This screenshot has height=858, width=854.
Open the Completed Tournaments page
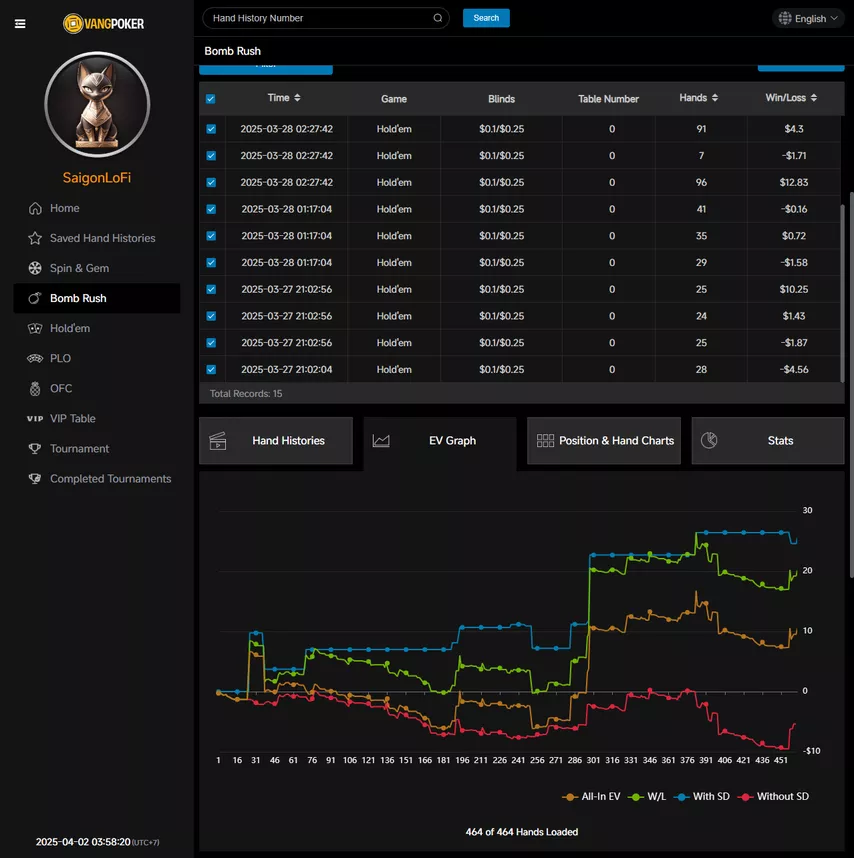click(110, 479)
